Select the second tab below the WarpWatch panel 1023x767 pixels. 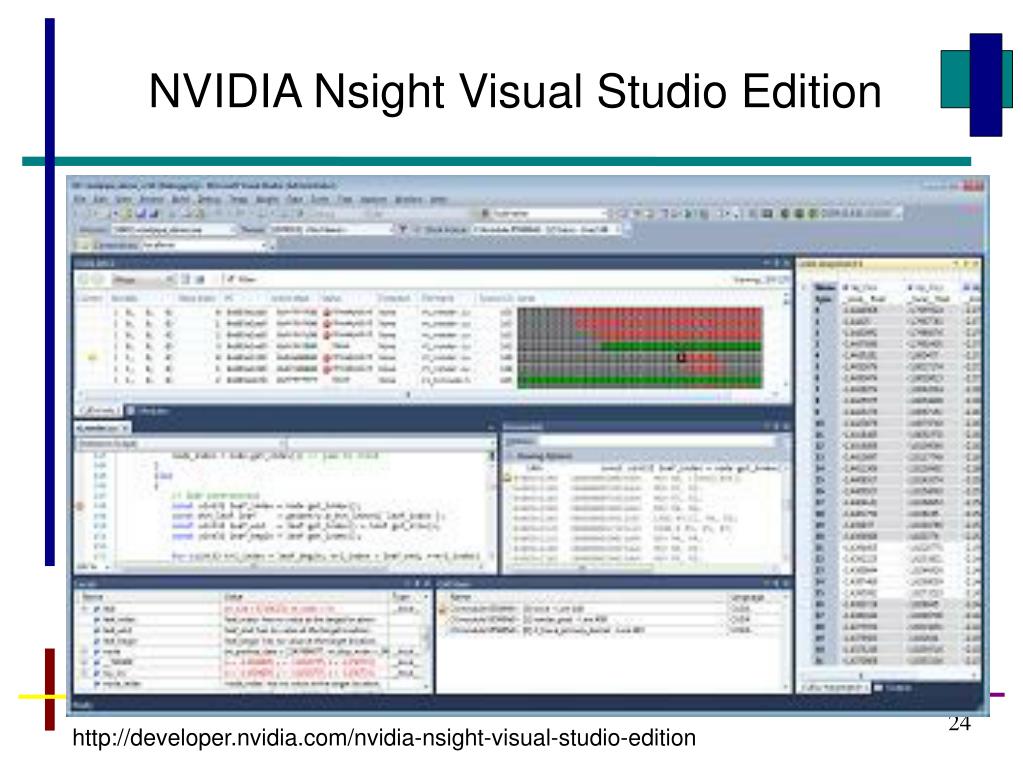coord(893,687)
